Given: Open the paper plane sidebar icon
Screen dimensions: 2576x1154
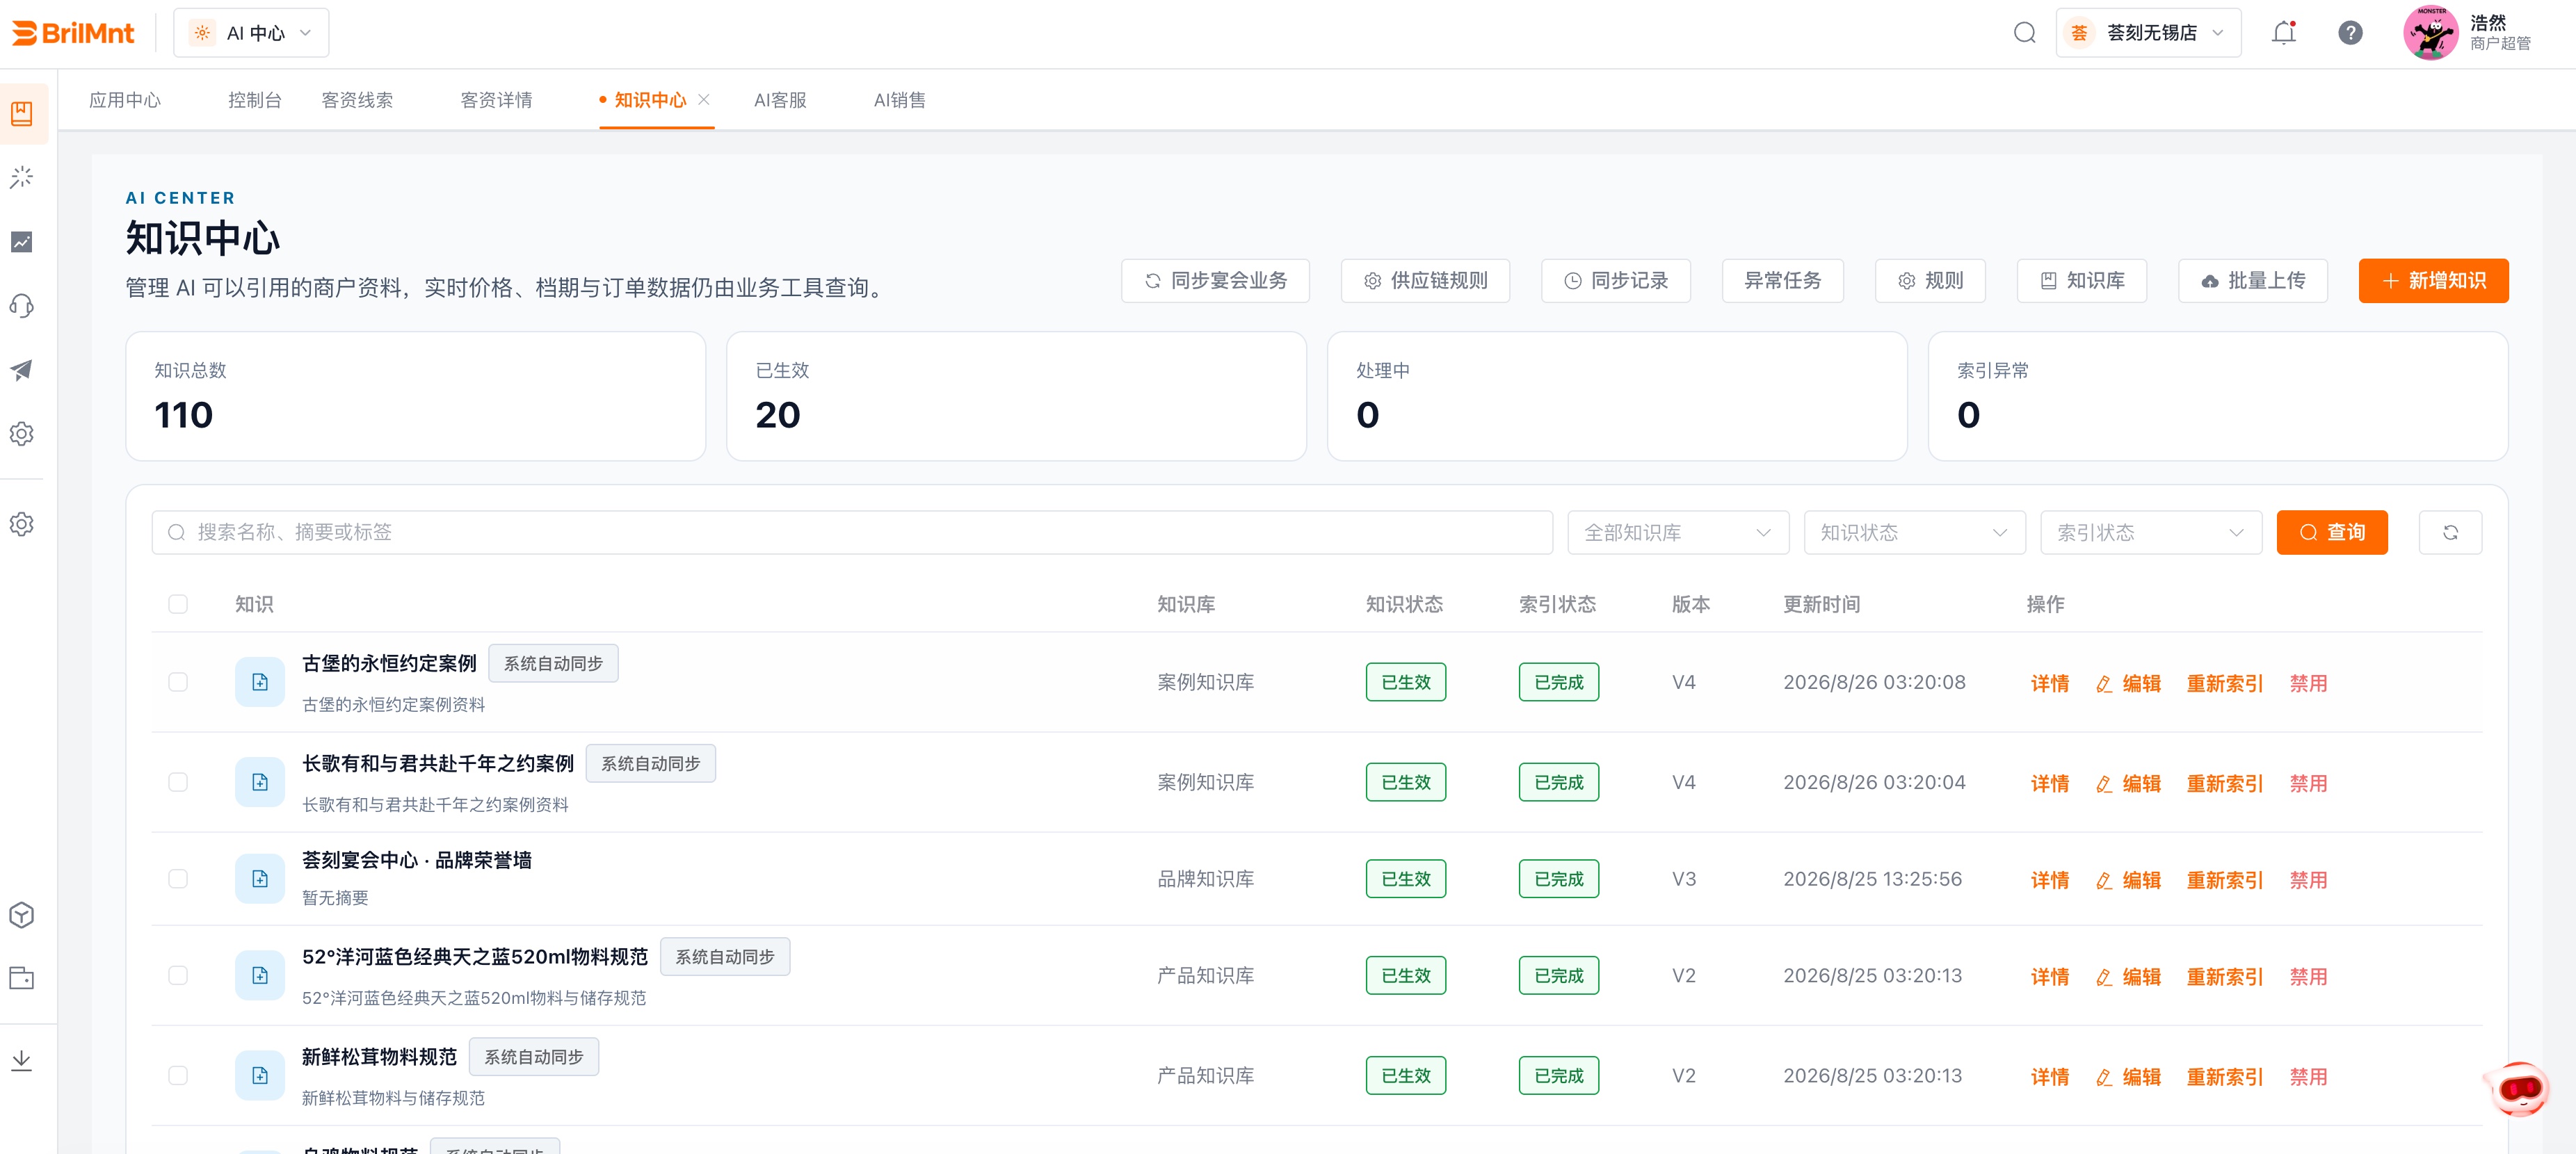Looking at the screenshot, I should coord(22,370).
